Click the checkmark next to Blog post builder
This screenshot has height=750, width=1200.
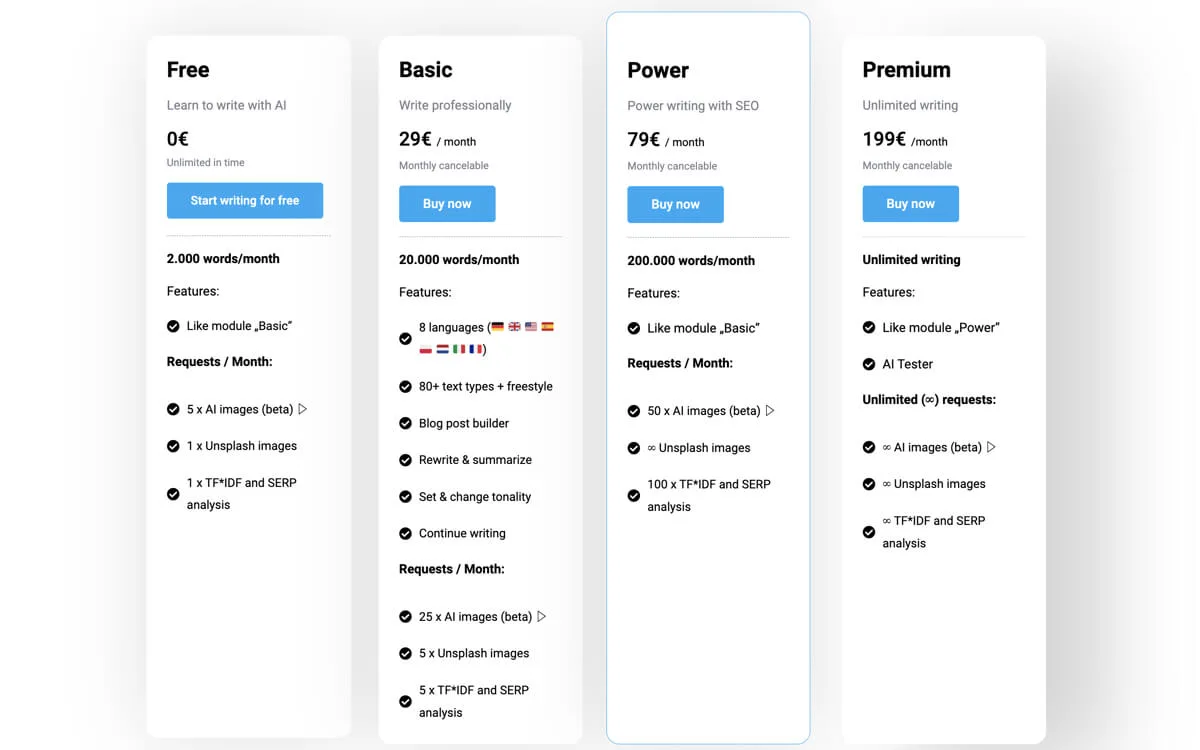point(405,423)
